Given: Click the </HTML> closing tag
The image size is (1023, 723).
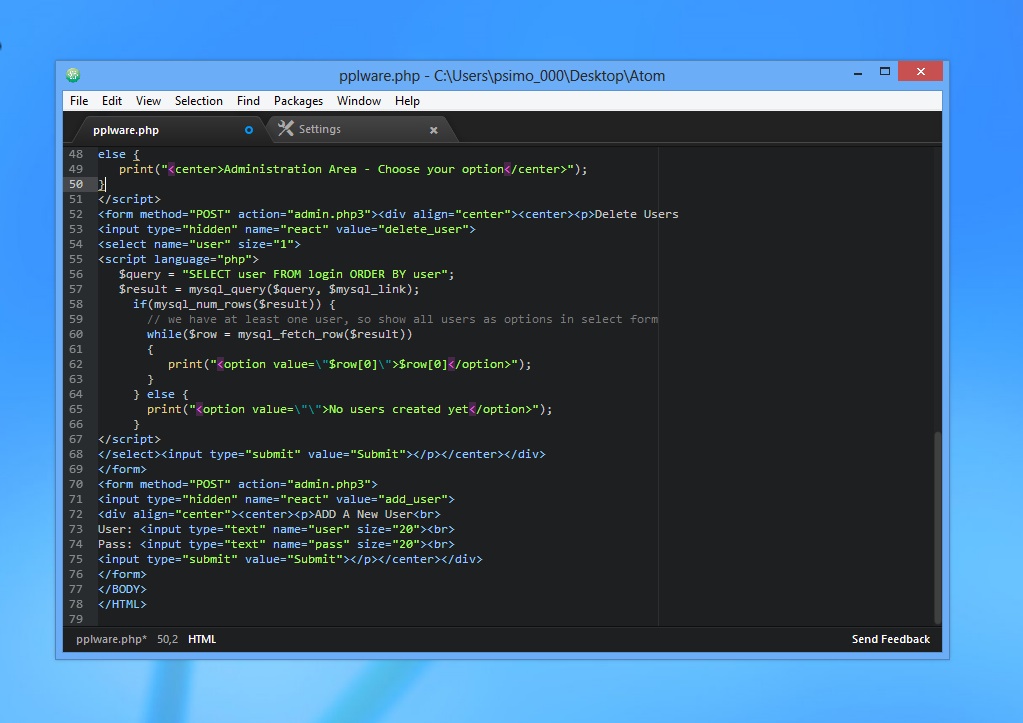Looking at the screenshot, I should click(122, 604).
